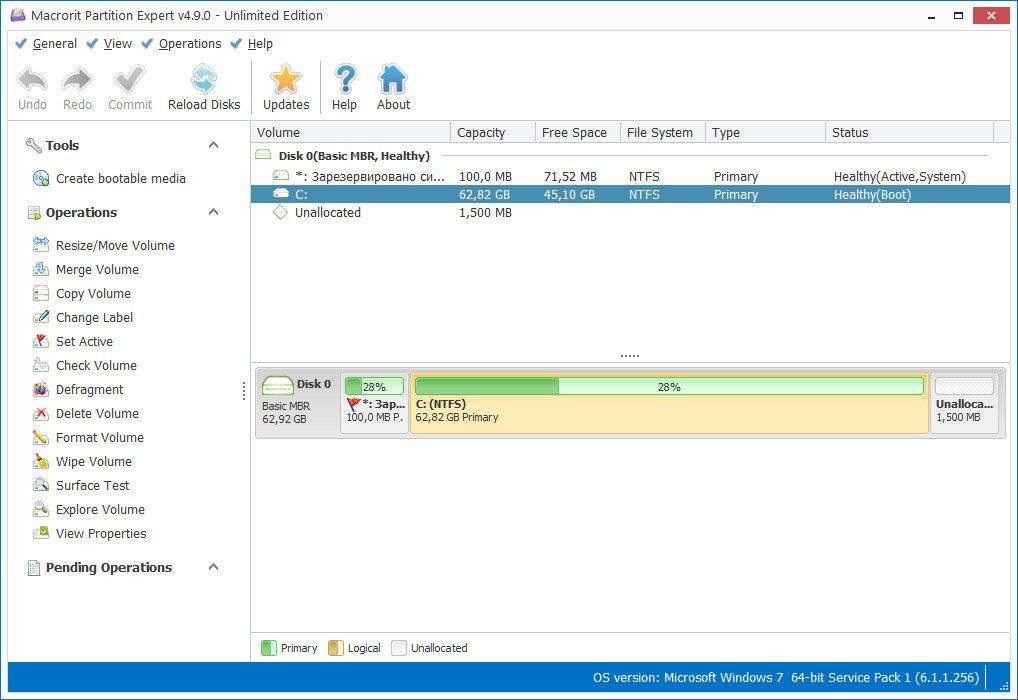The image size is (1018, 700).
Task: Open the View menu
Action: pyautogui.click(x=117, y=44)
